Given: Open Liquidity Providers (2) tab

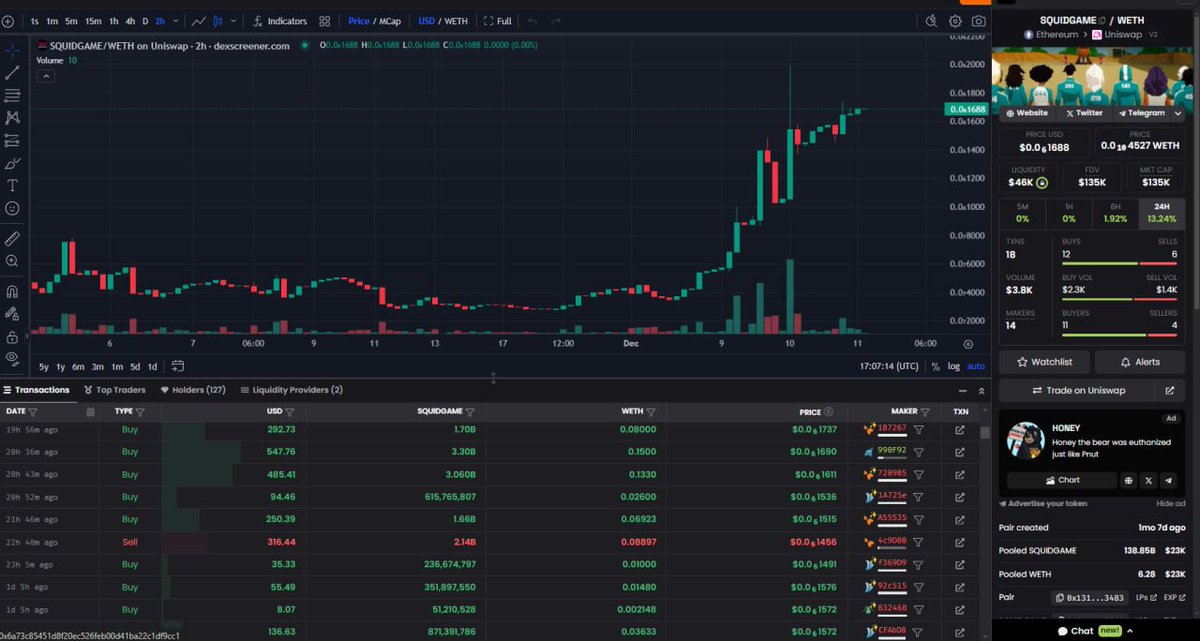Looking at the screenshot, I should (291, 390).
